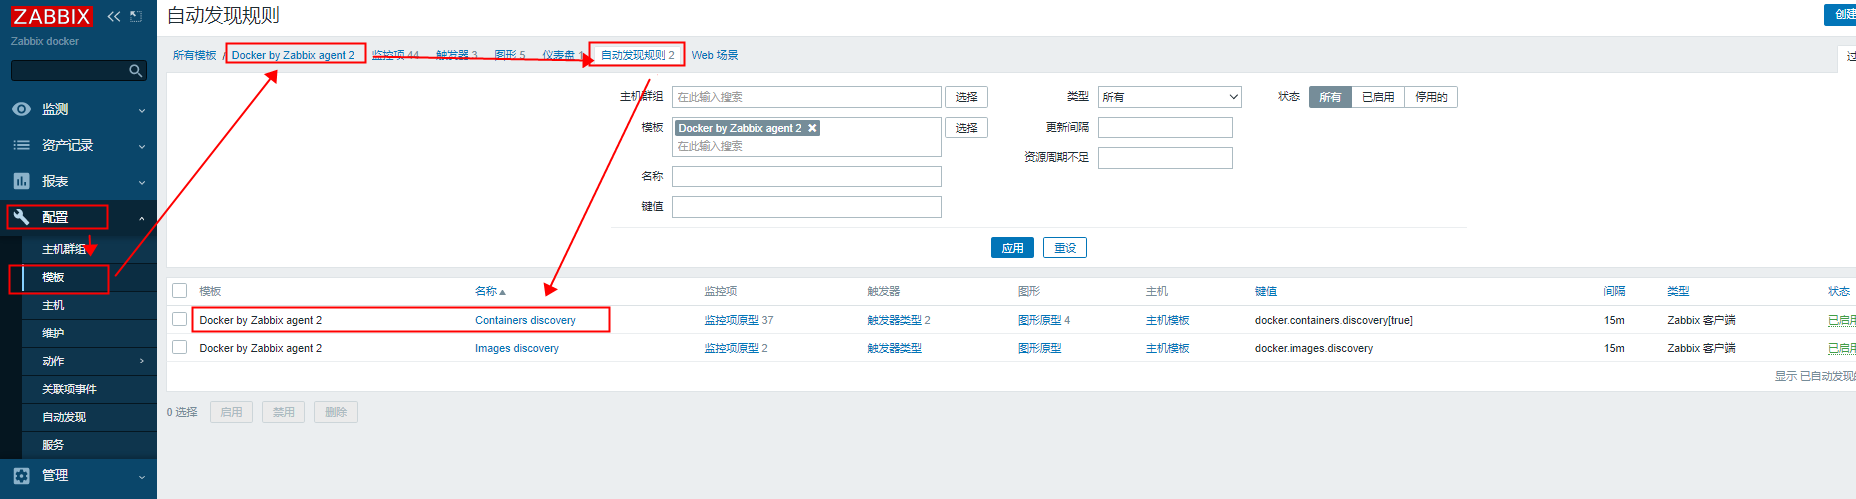
Task: Open 主机 in the sidebar
Action: [53, 305]
